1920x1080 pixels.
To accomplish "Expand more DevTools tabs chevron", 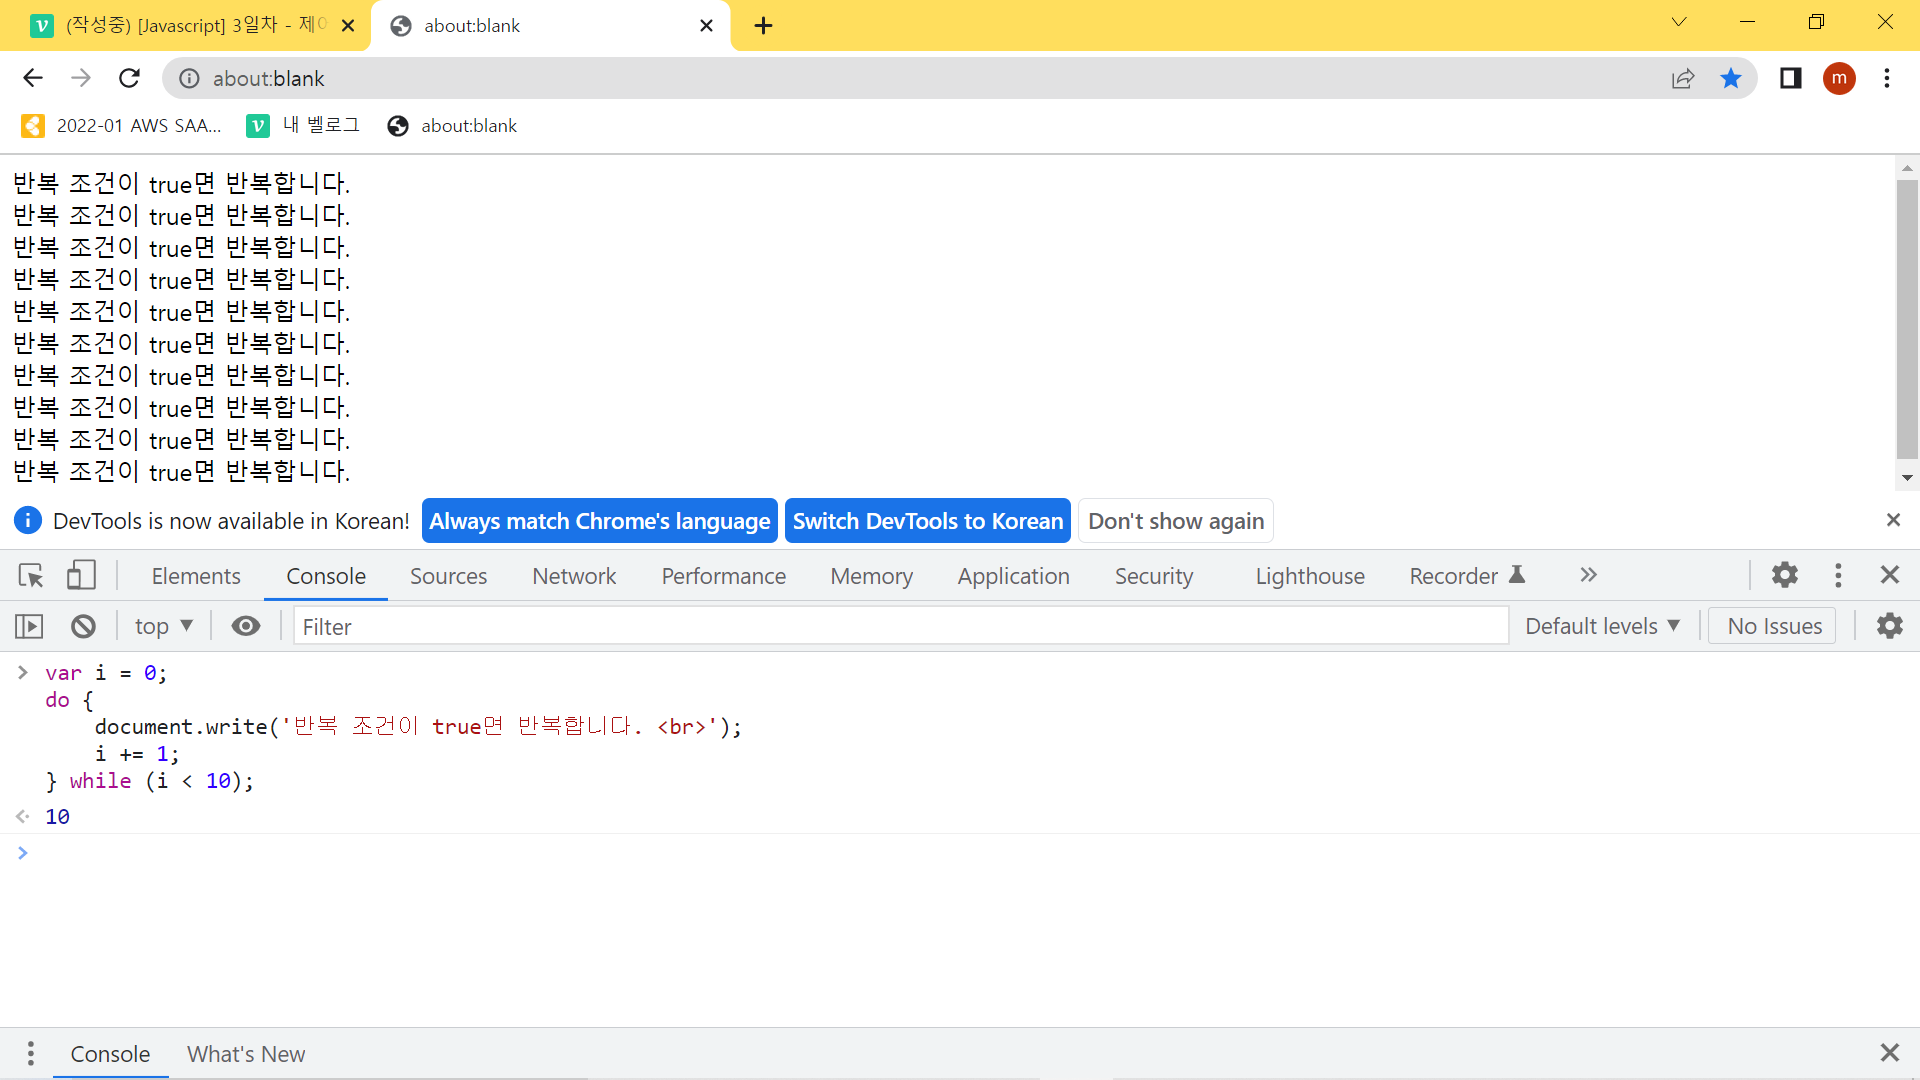I will [x=1588, y=575].
